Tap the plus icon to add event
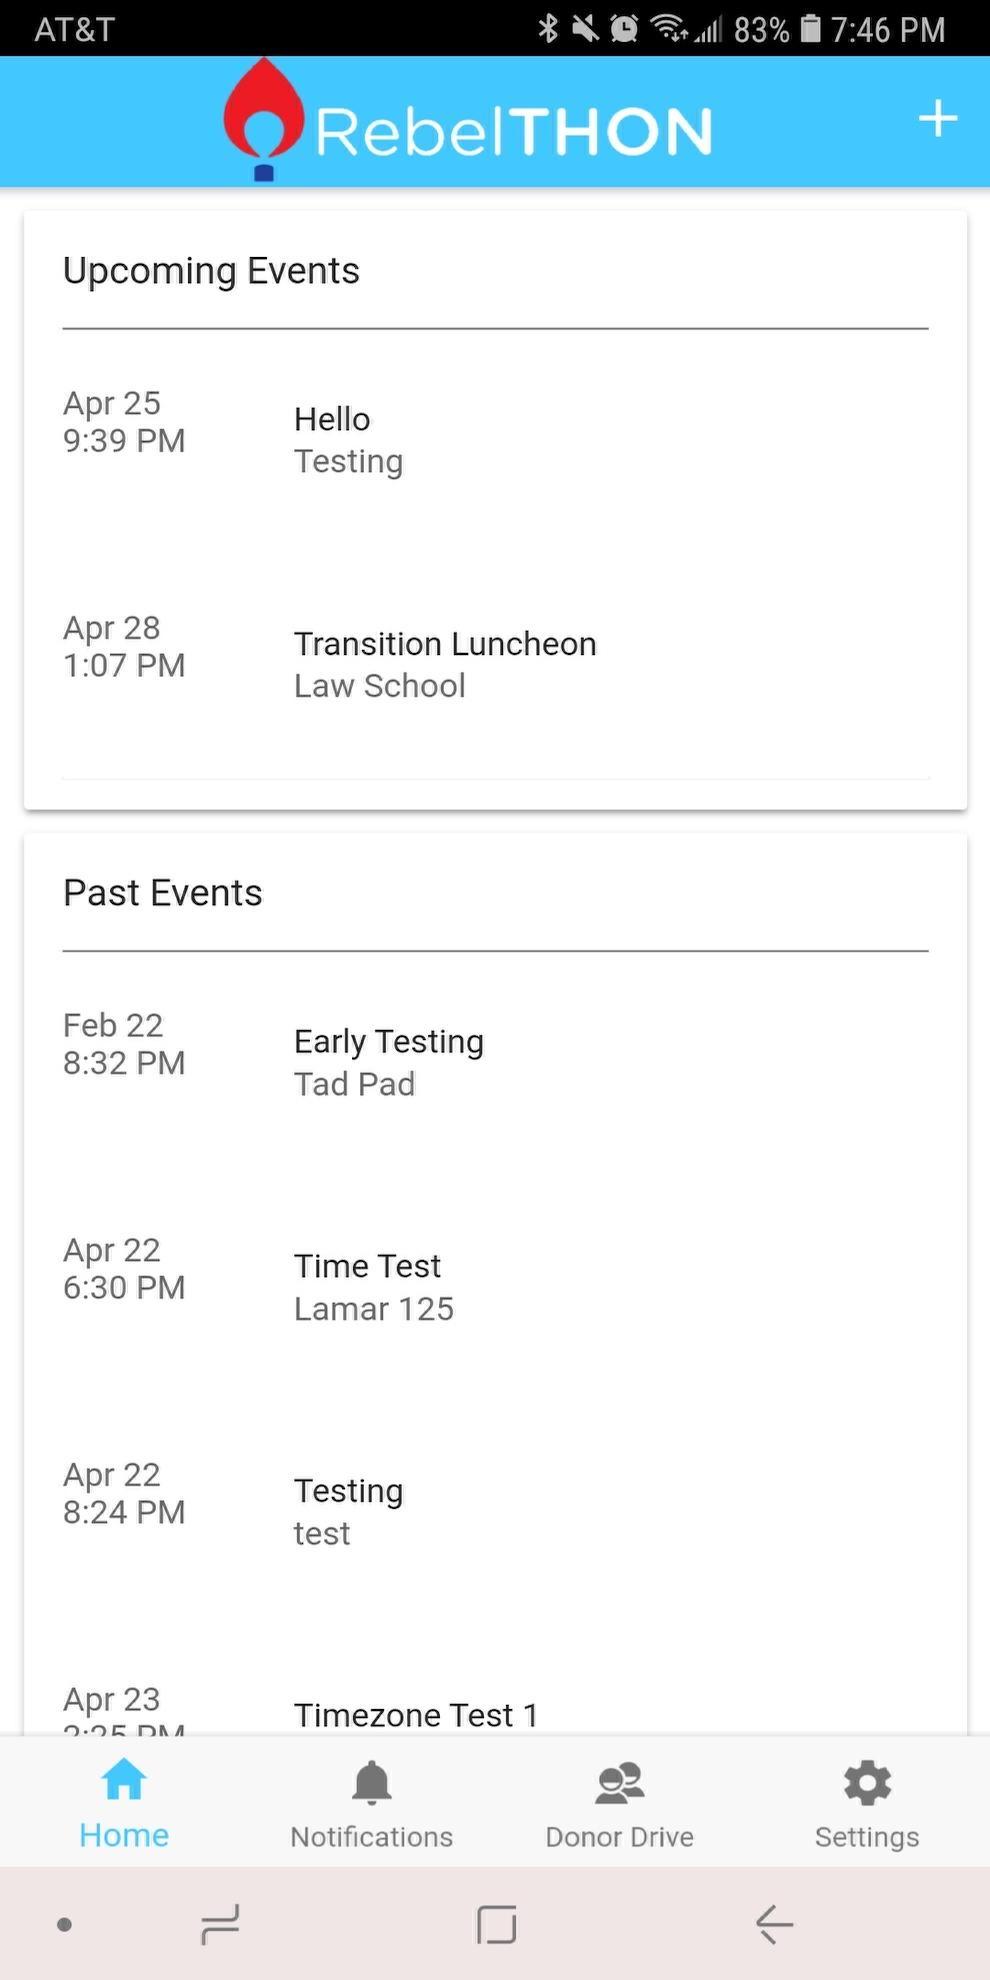The height and width of the screenshot is (1980, 990). 937,119
